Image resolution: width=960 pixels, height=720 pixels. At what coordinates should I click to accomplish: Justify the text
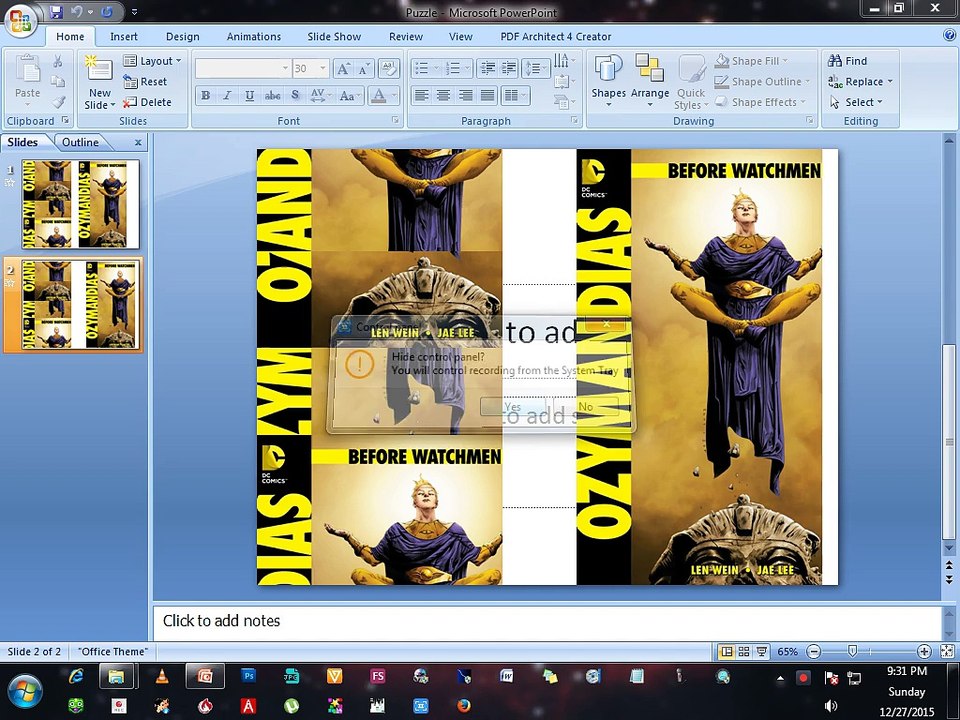pos(487,96)
